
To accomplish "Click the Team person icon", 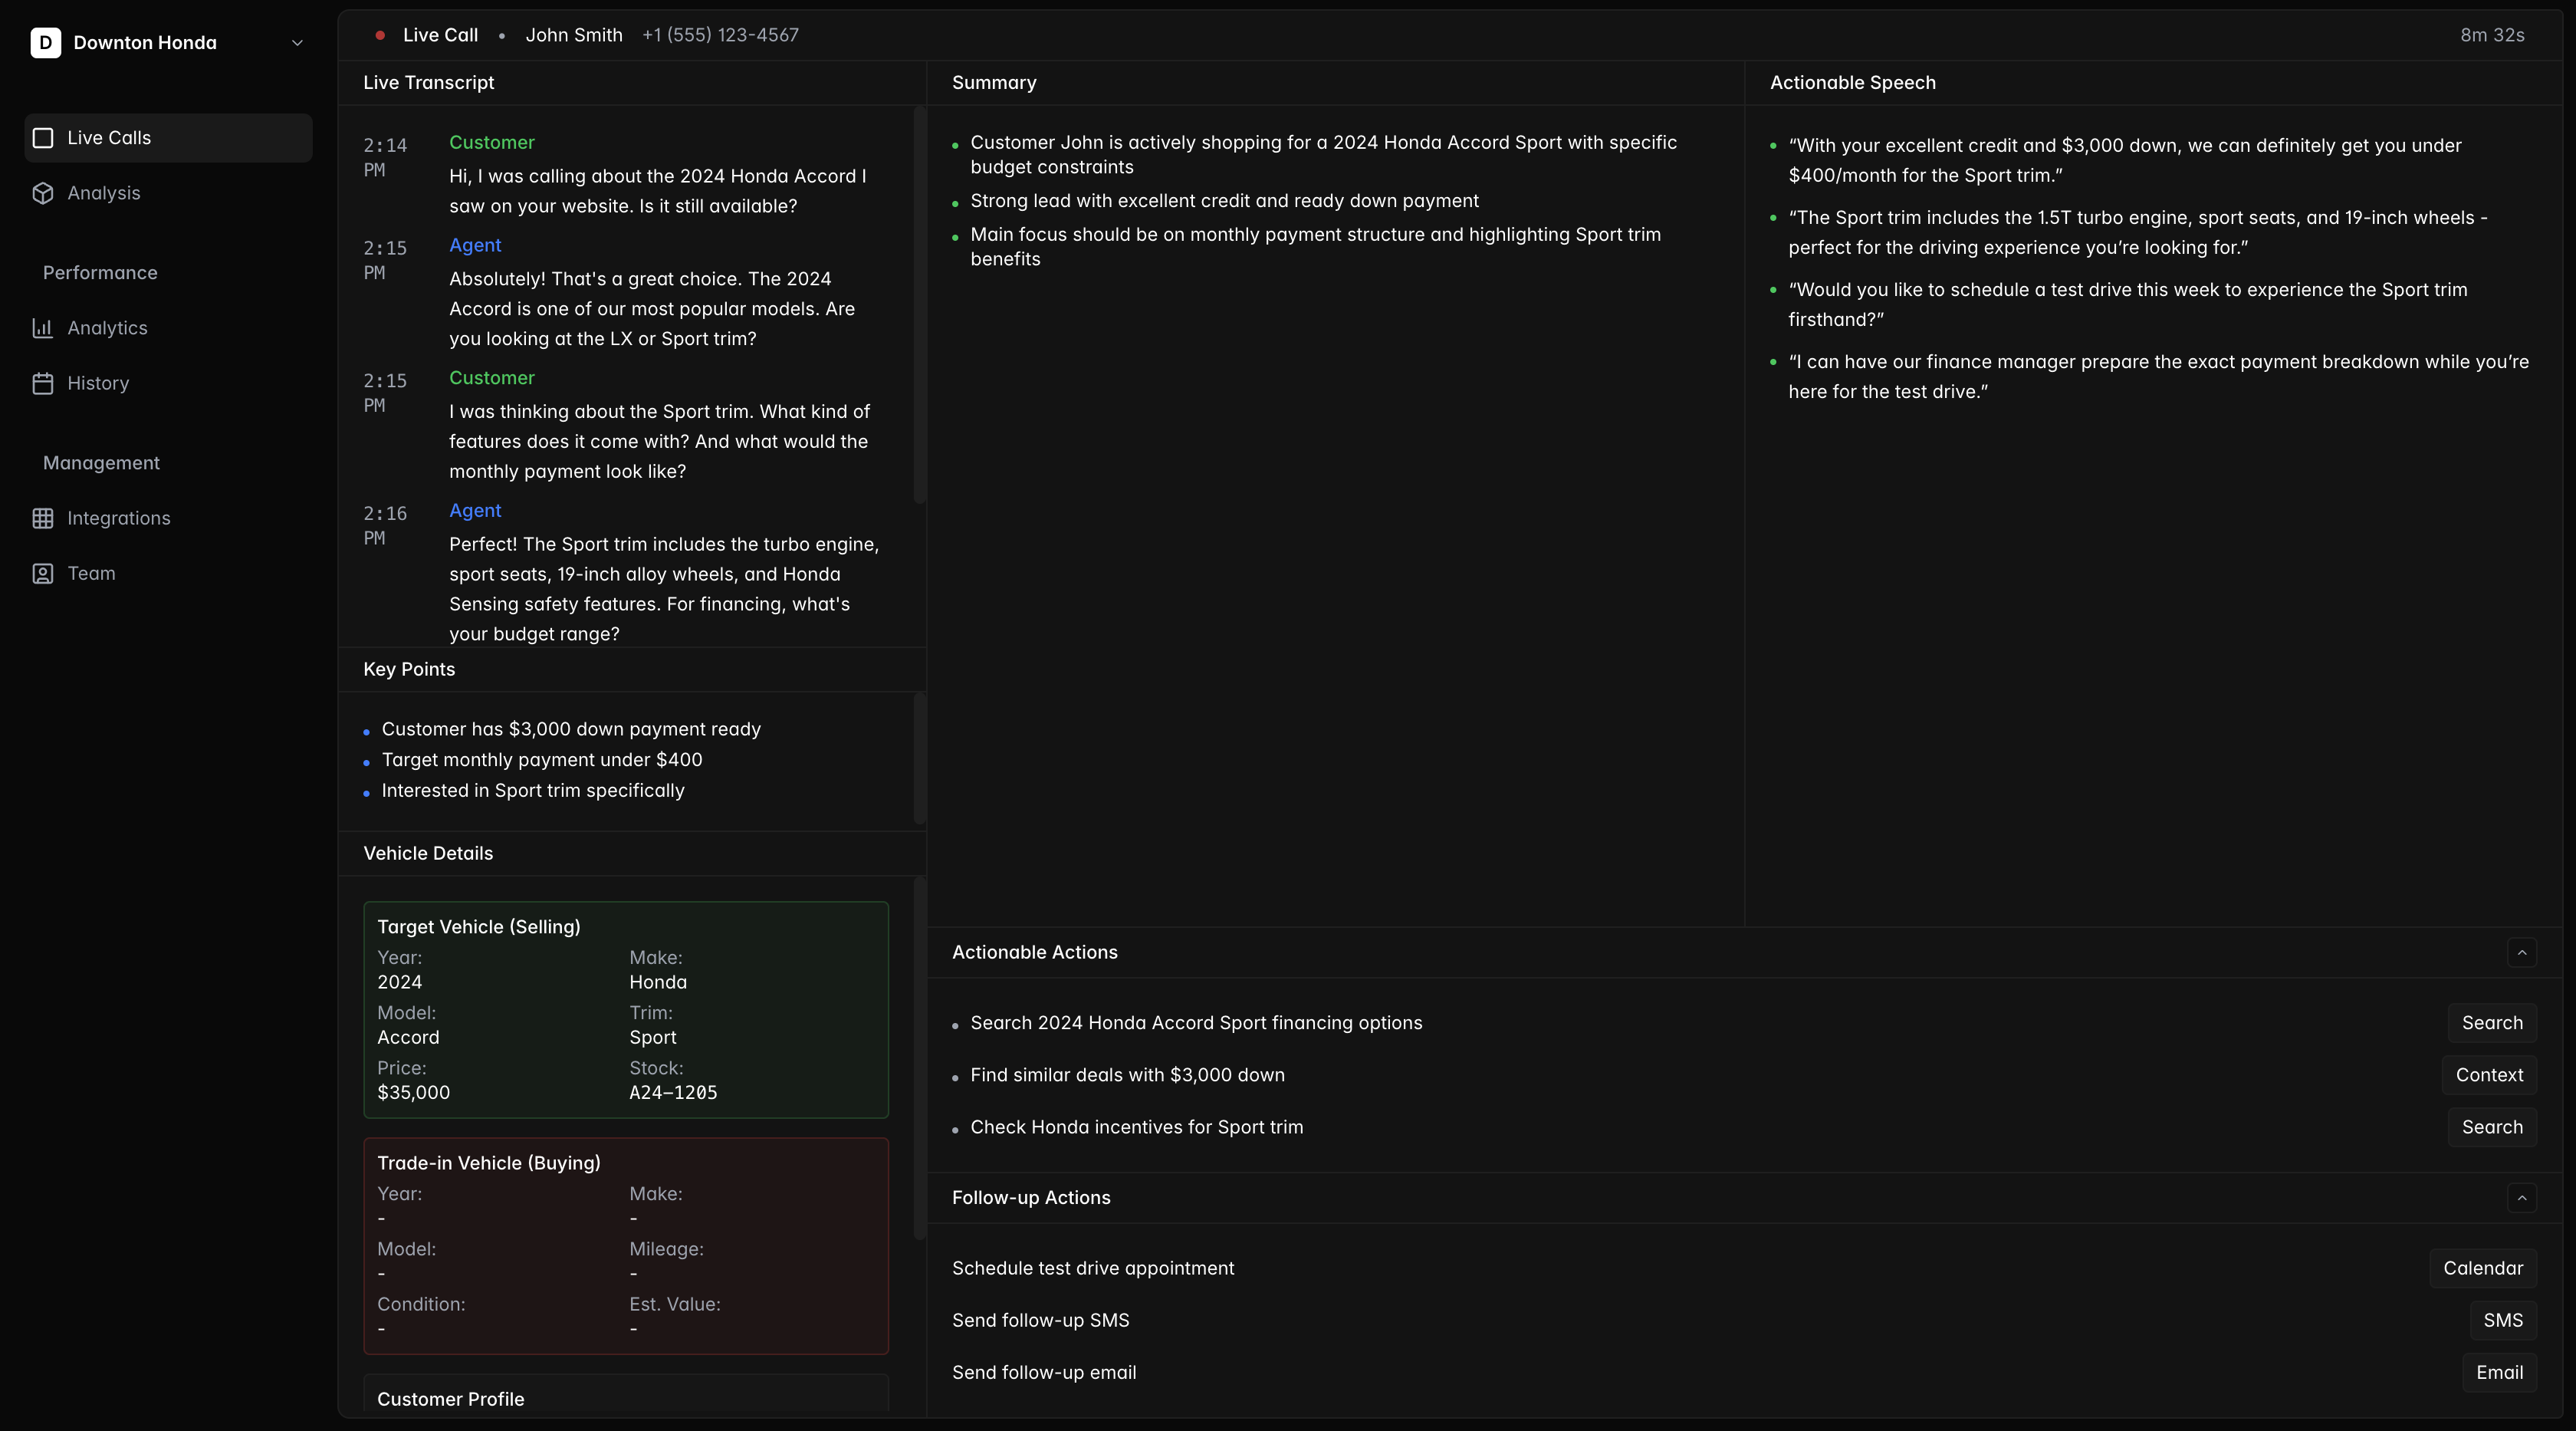I will coord(43,573).
